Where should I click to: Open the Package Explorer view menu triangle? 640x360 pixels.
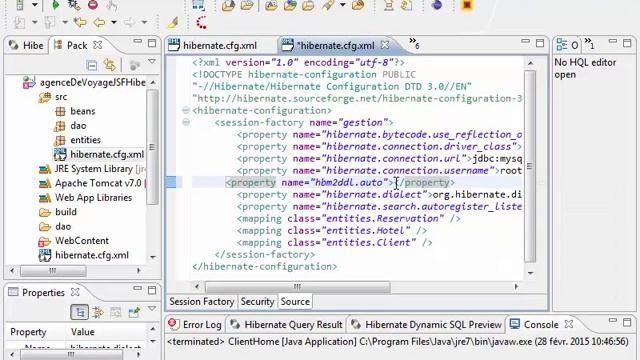click(152, 62)
